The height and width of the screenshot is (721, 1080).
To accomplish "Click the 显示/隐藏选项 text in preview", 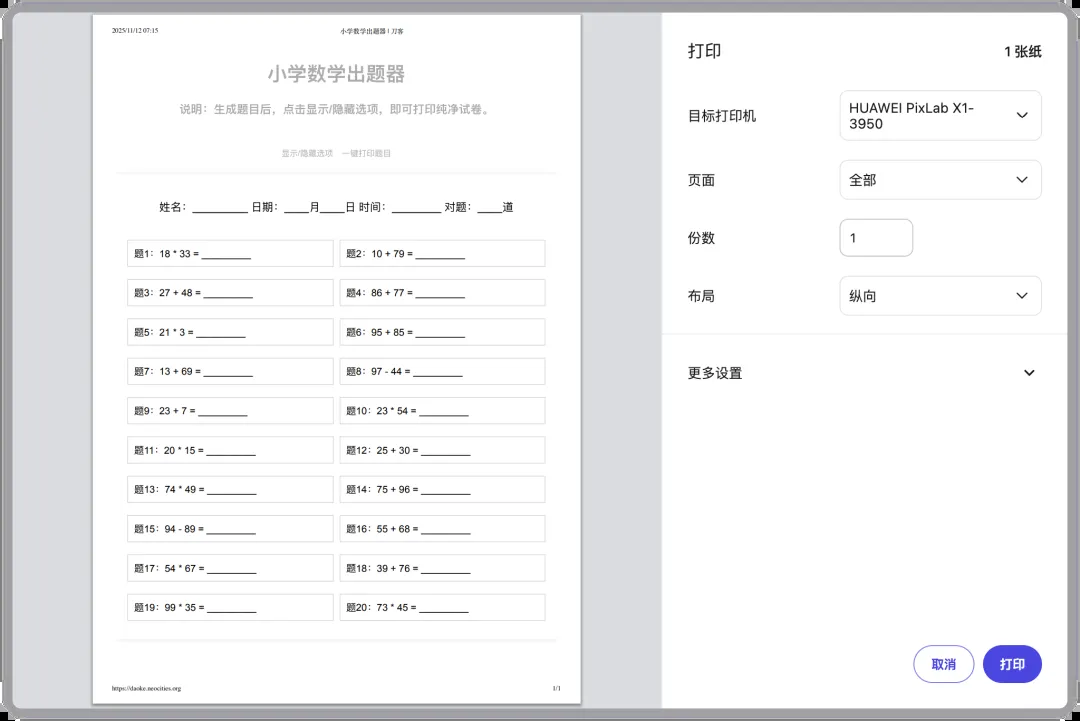I will [x=307, y=154].
